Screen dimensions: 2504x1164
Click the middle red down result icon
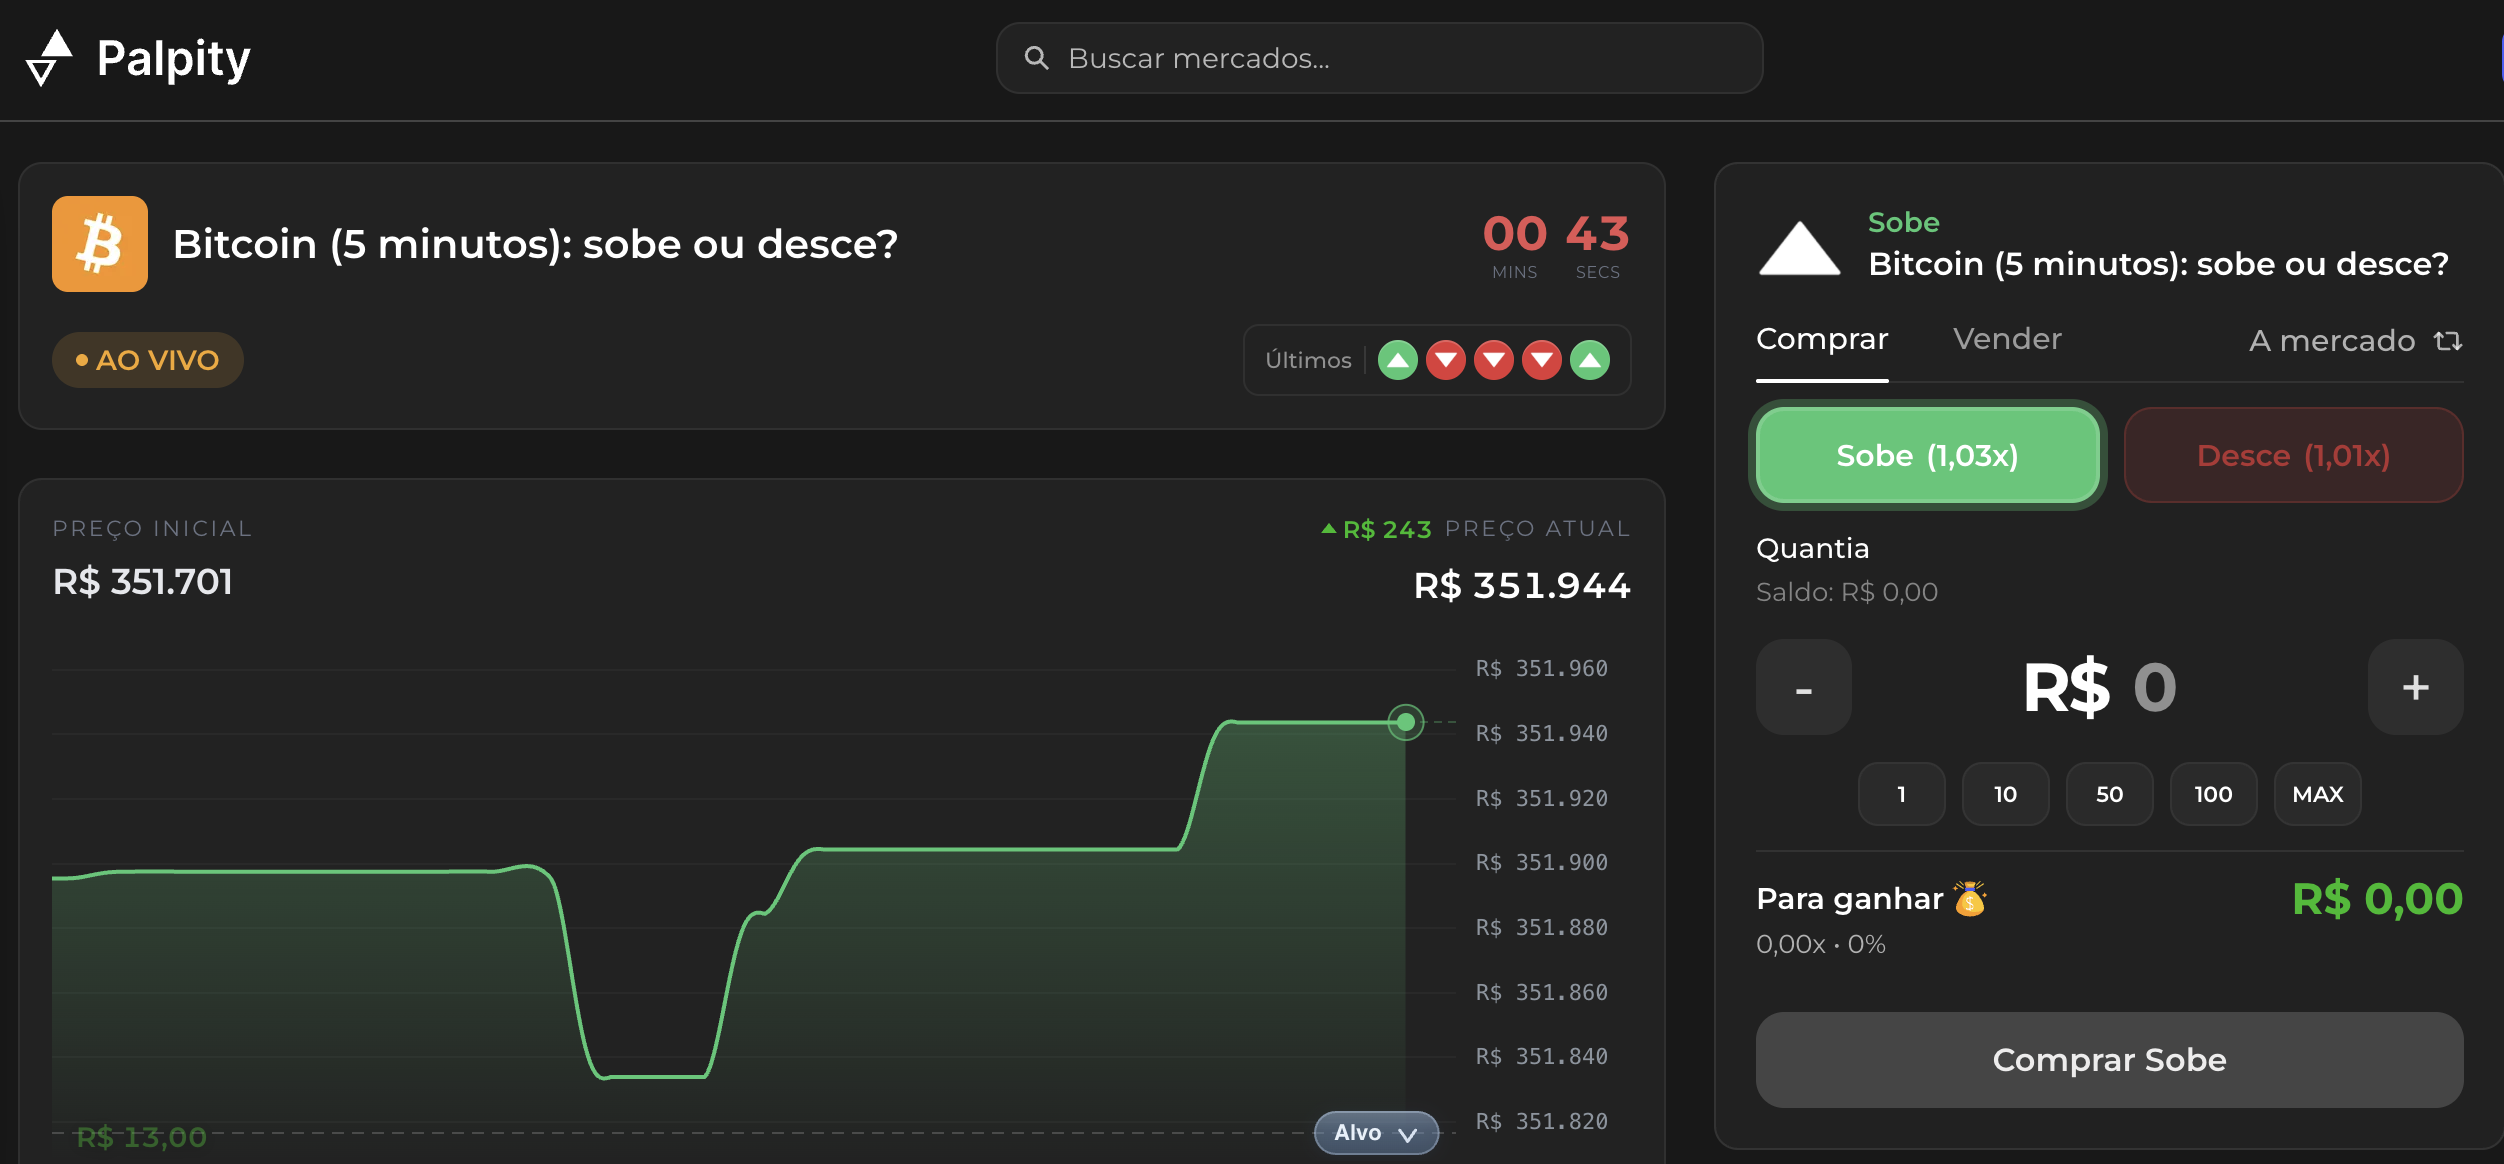tap(1494, 360)
